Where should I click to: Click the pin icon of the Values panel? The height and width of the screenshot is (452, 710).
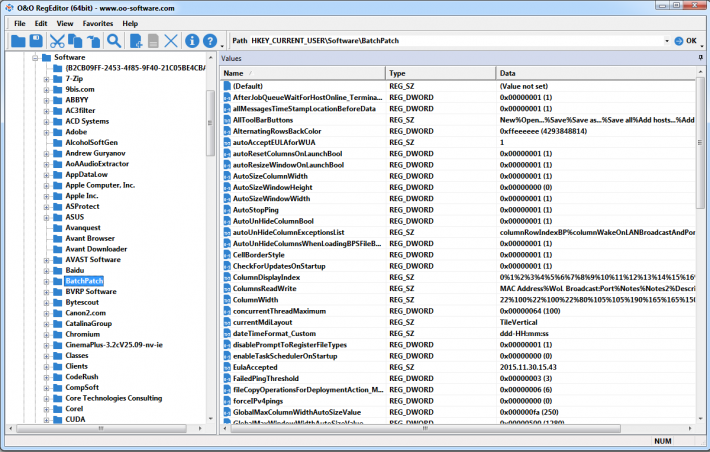click(700, 58)
